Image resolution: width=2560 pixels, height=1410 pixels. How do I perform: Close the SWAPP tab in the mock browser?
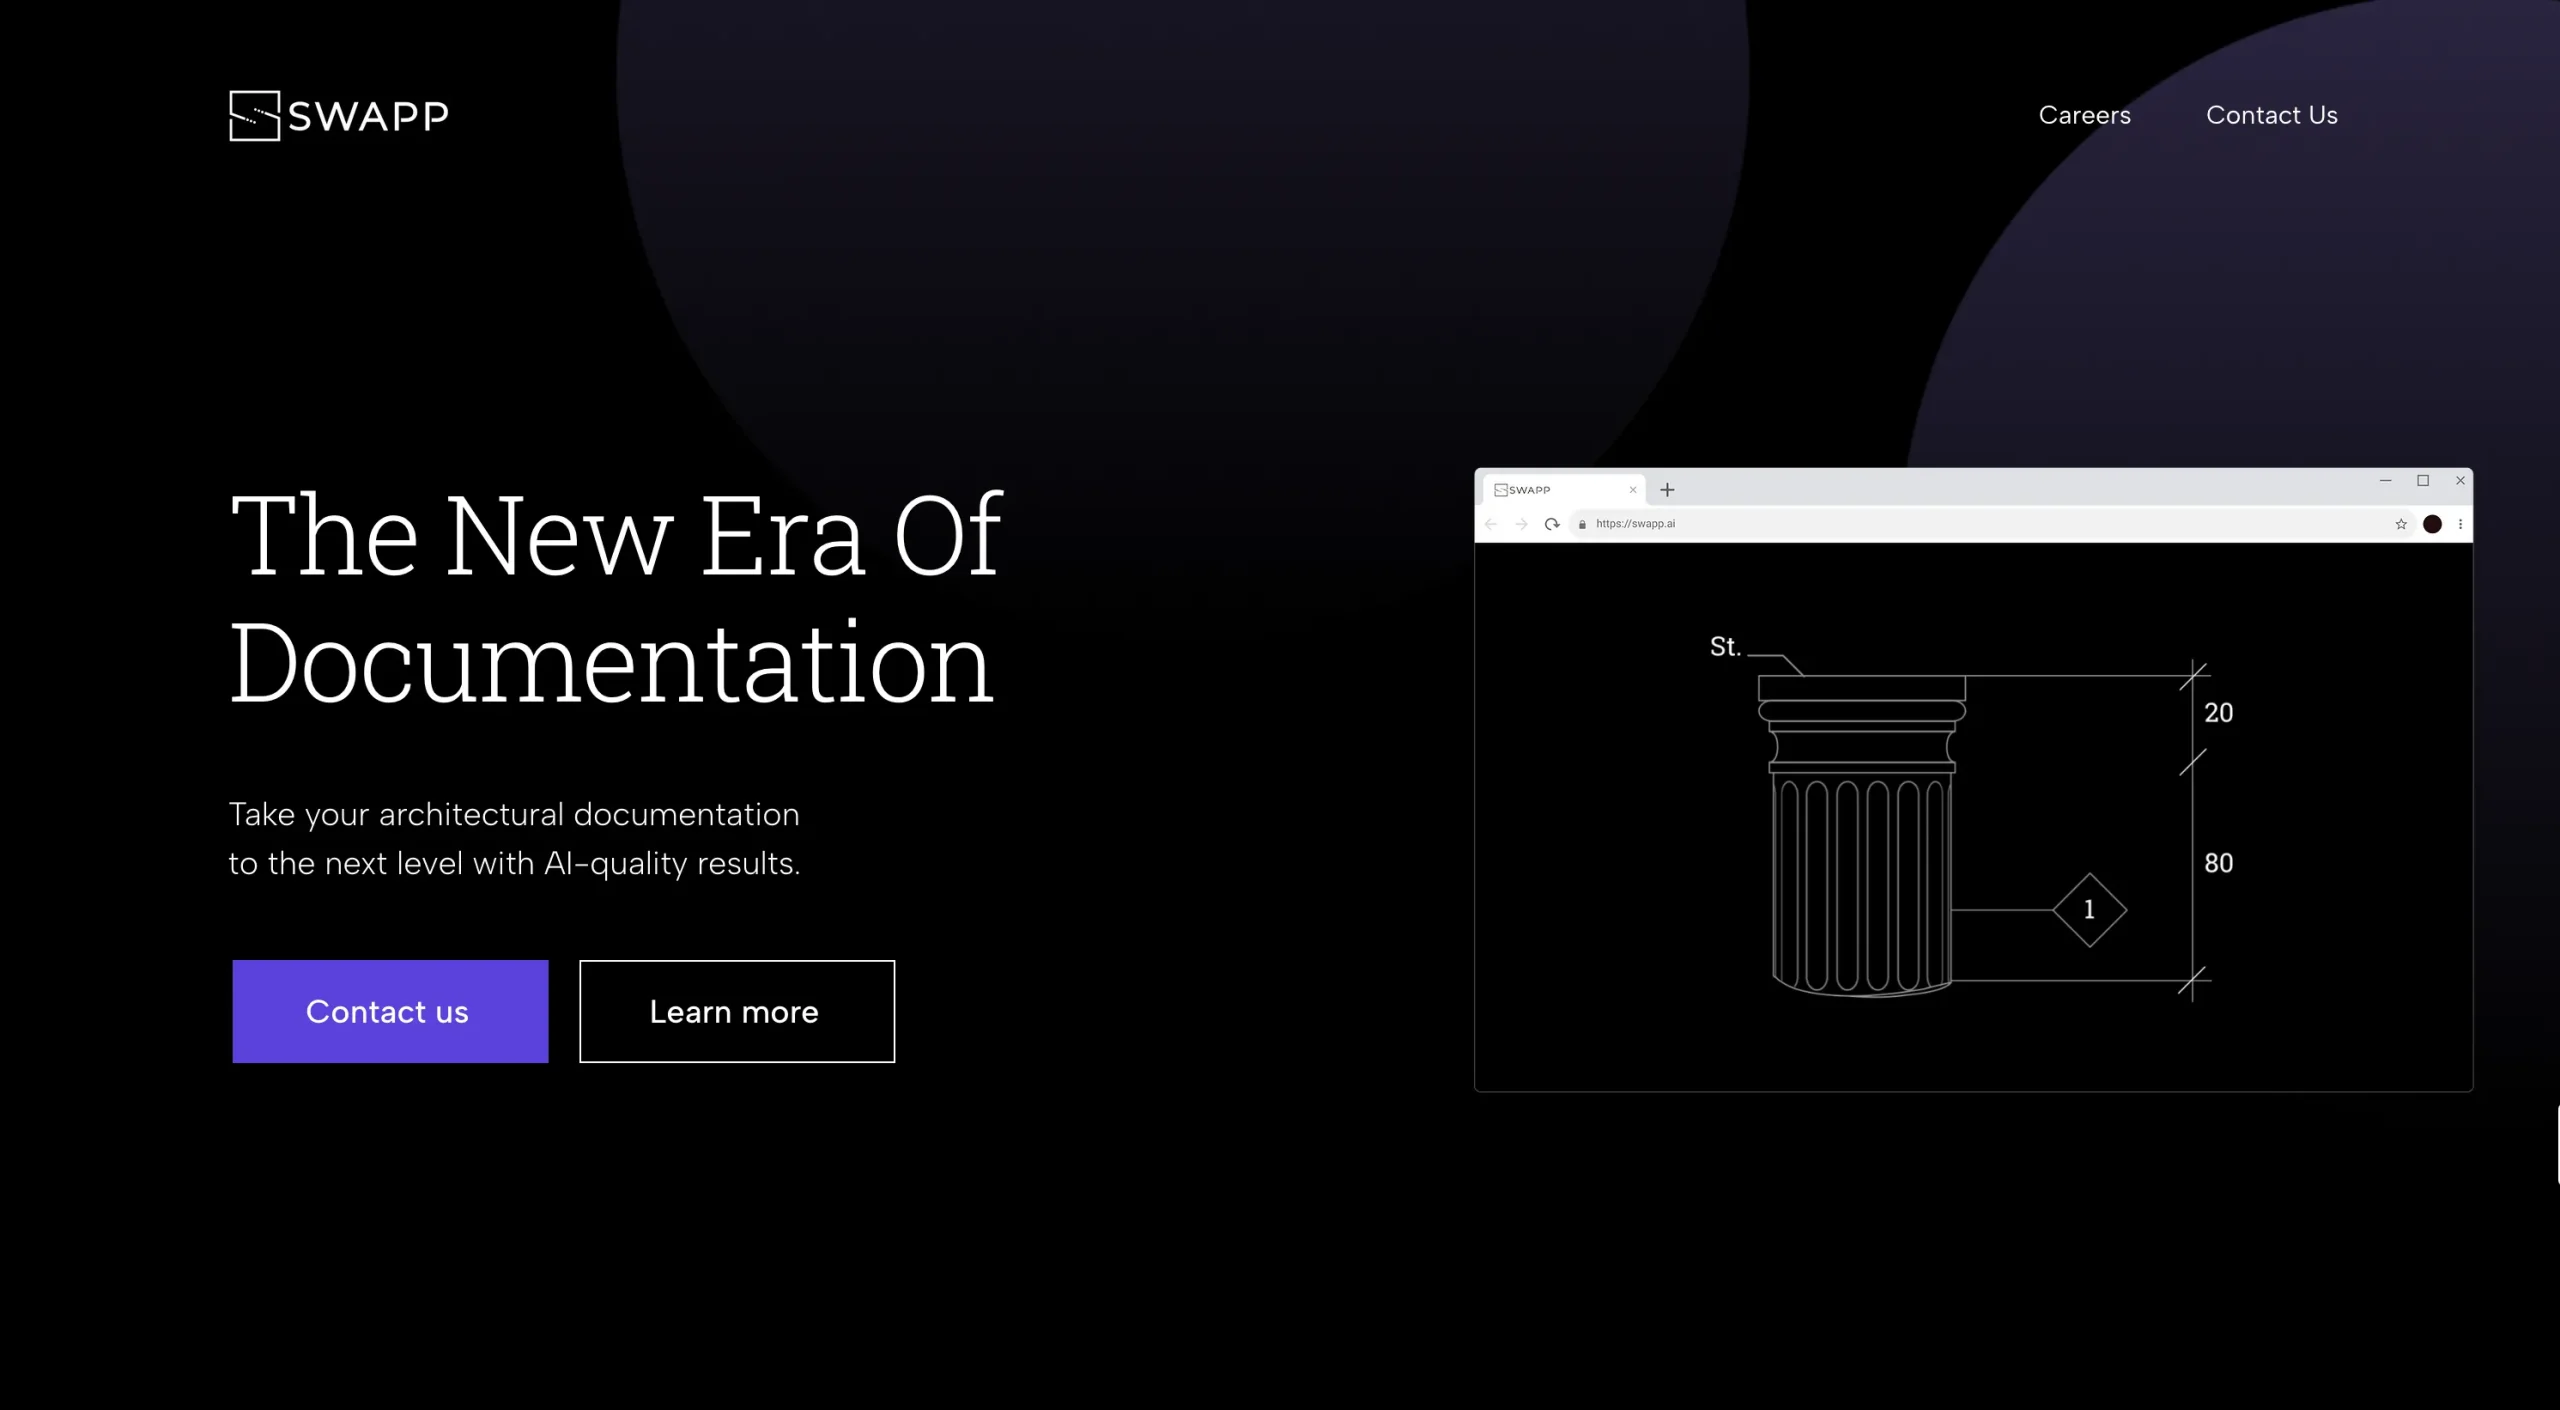[1633, 490]
